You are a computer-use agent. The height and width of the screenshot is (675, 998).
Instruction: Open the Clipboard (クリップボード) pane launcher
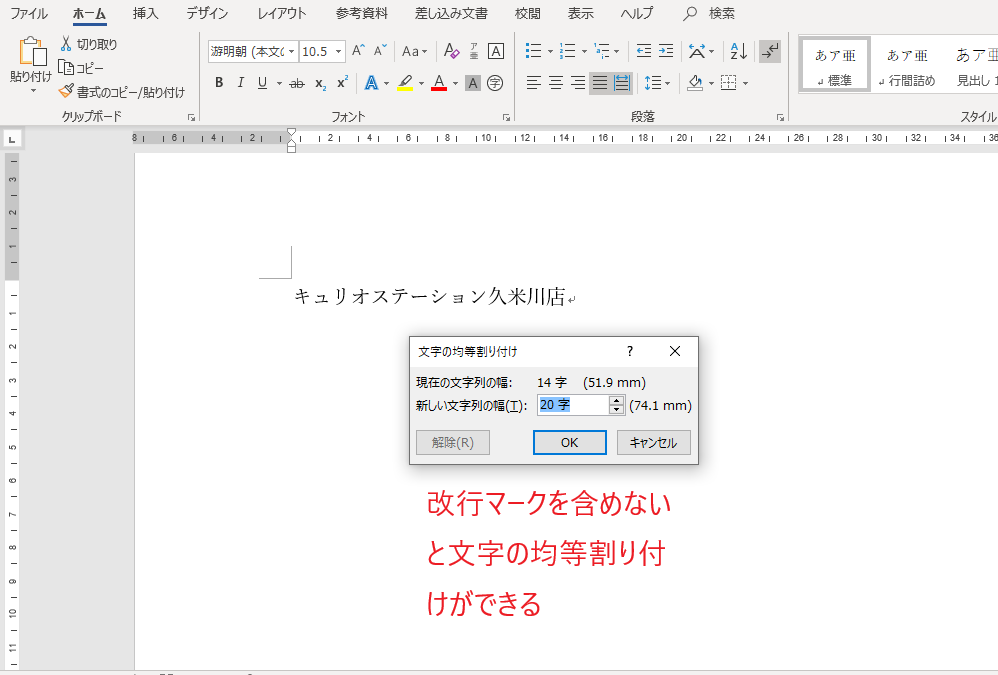(x=191, y=118)
